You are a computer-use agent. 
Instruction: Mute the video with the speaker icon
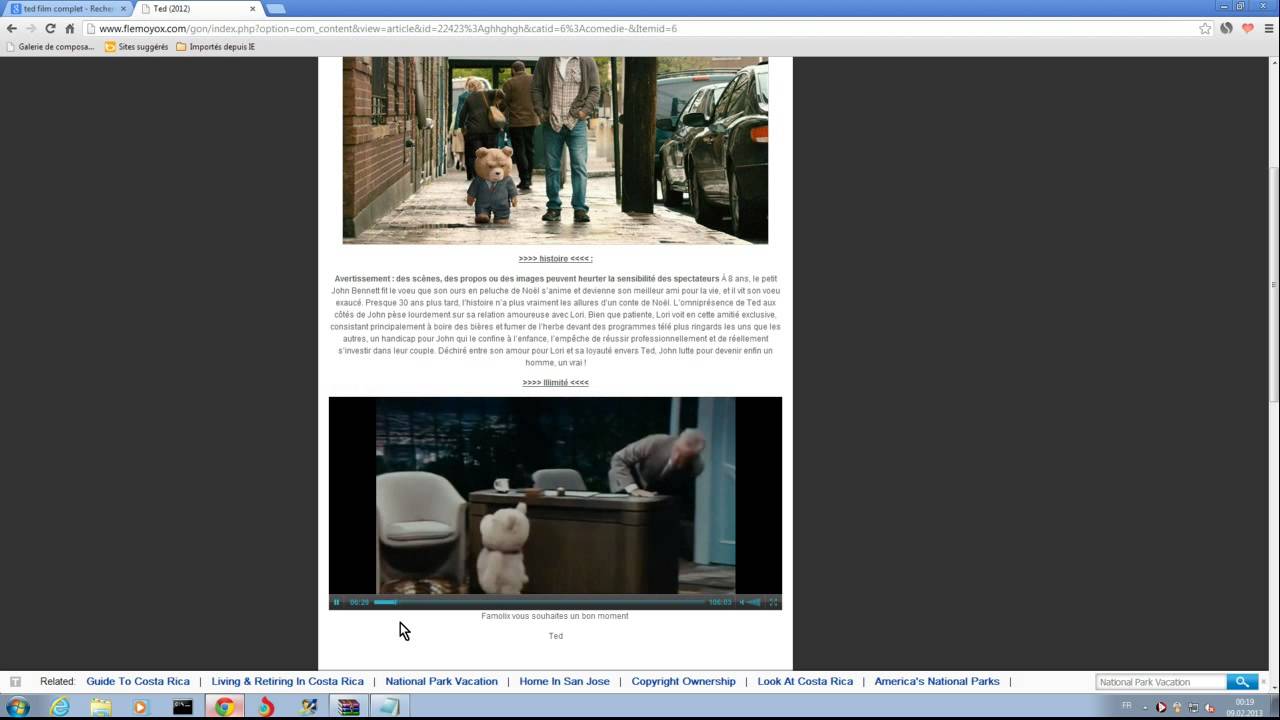click(742, 602)
